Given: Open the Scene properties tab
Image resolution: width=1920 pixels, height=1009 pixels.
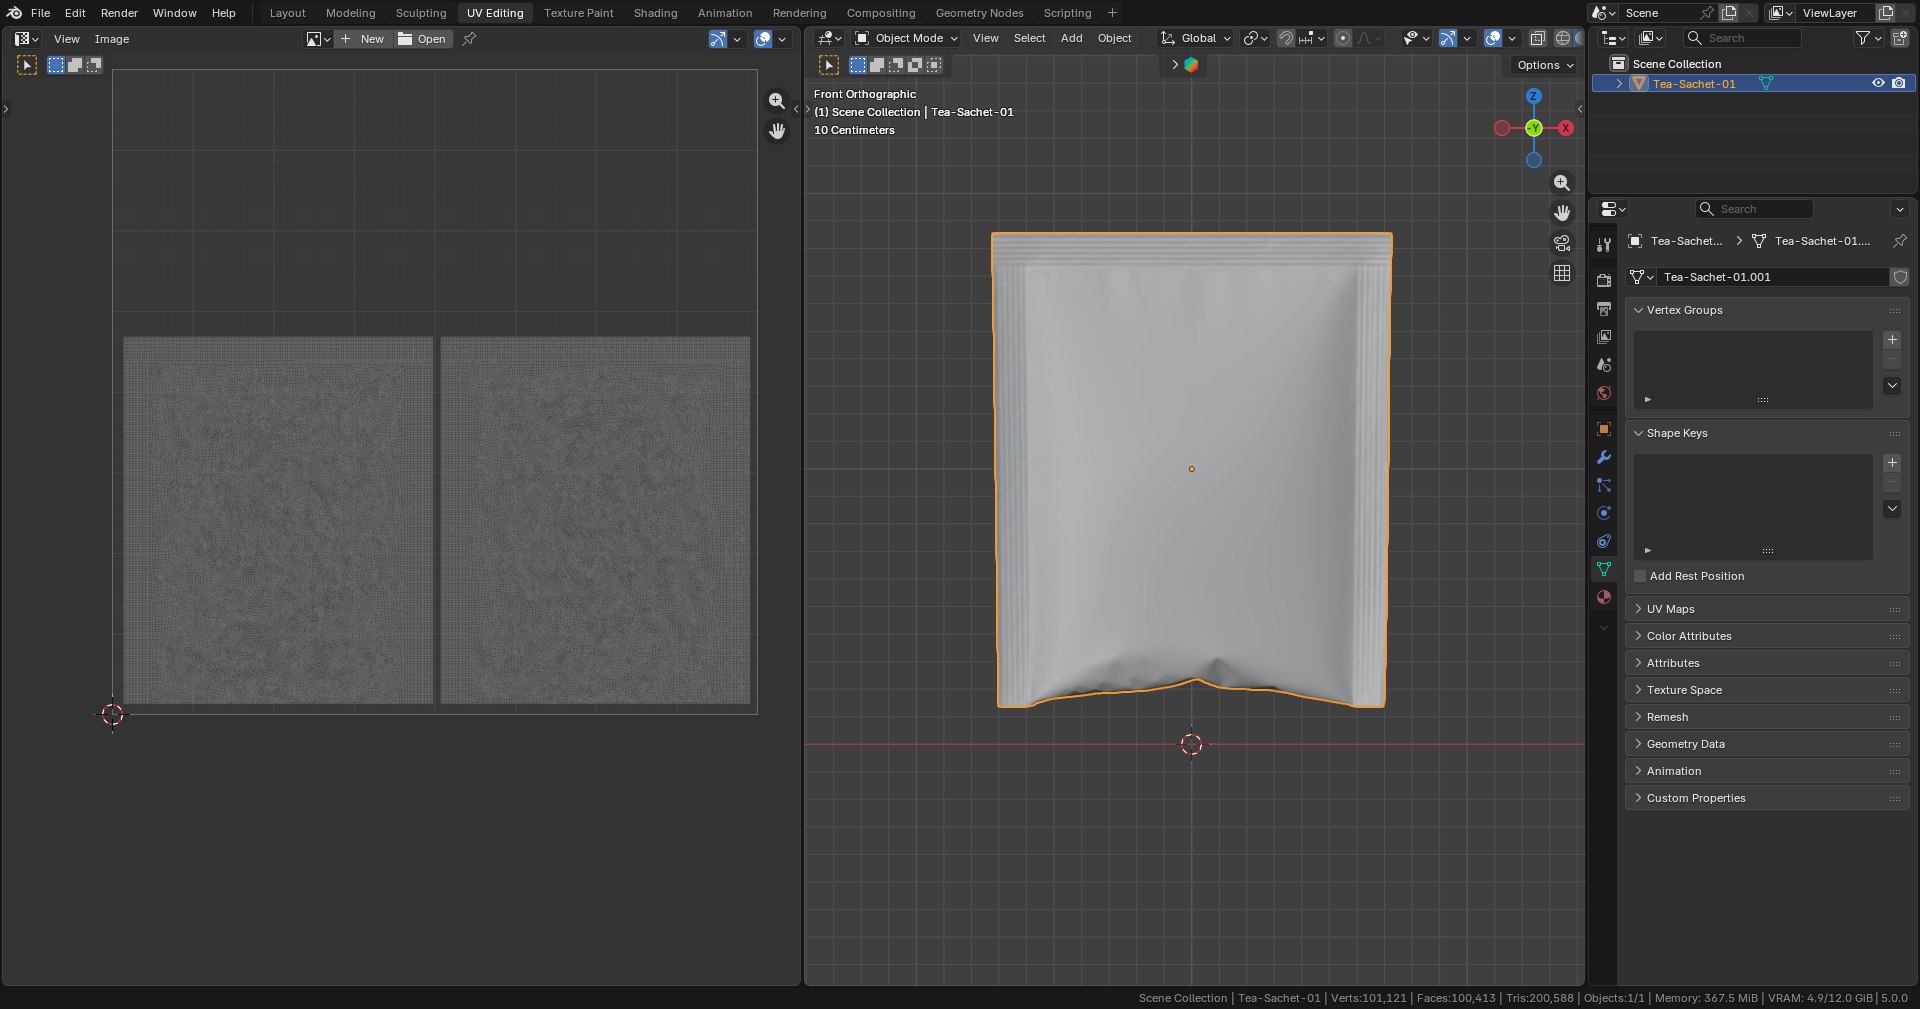Looking at the screenshot, I should pyautogui.click(x=1604, y=365).
